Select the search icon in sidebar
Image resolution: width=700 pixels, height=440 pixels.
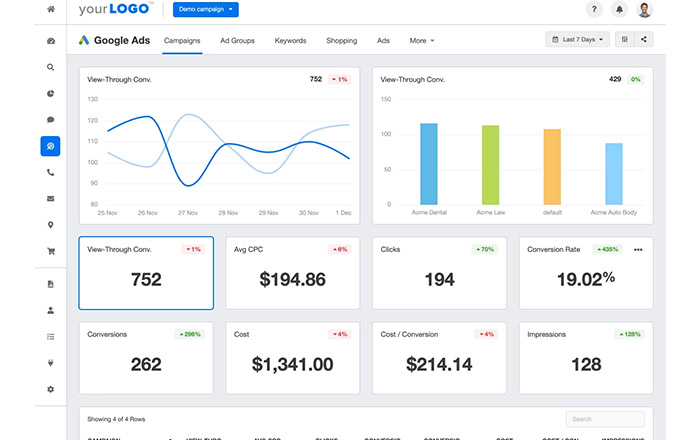[x=50, y=67]
